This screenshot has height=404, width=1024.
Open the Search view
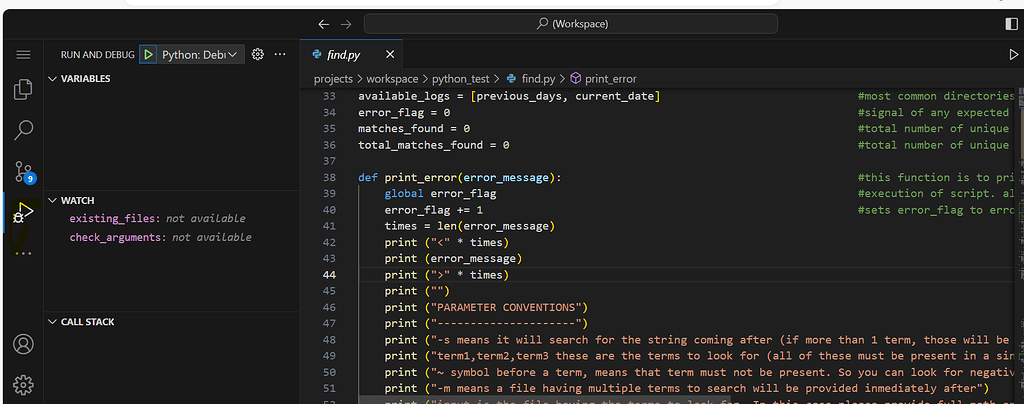click(x=24, y=130)
